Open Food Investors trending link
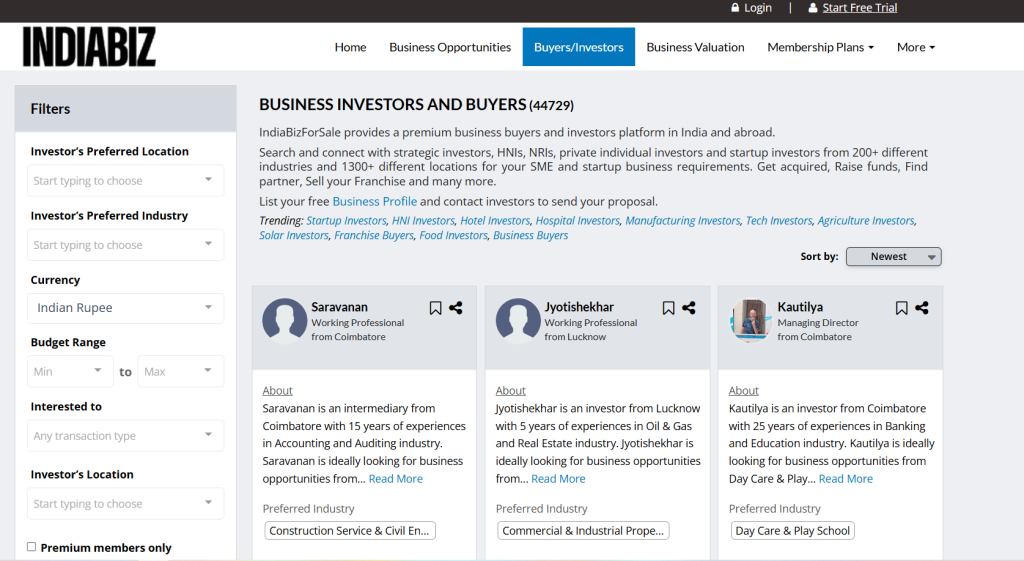The width and height of the screenshot is (1024, 561). 453,235
